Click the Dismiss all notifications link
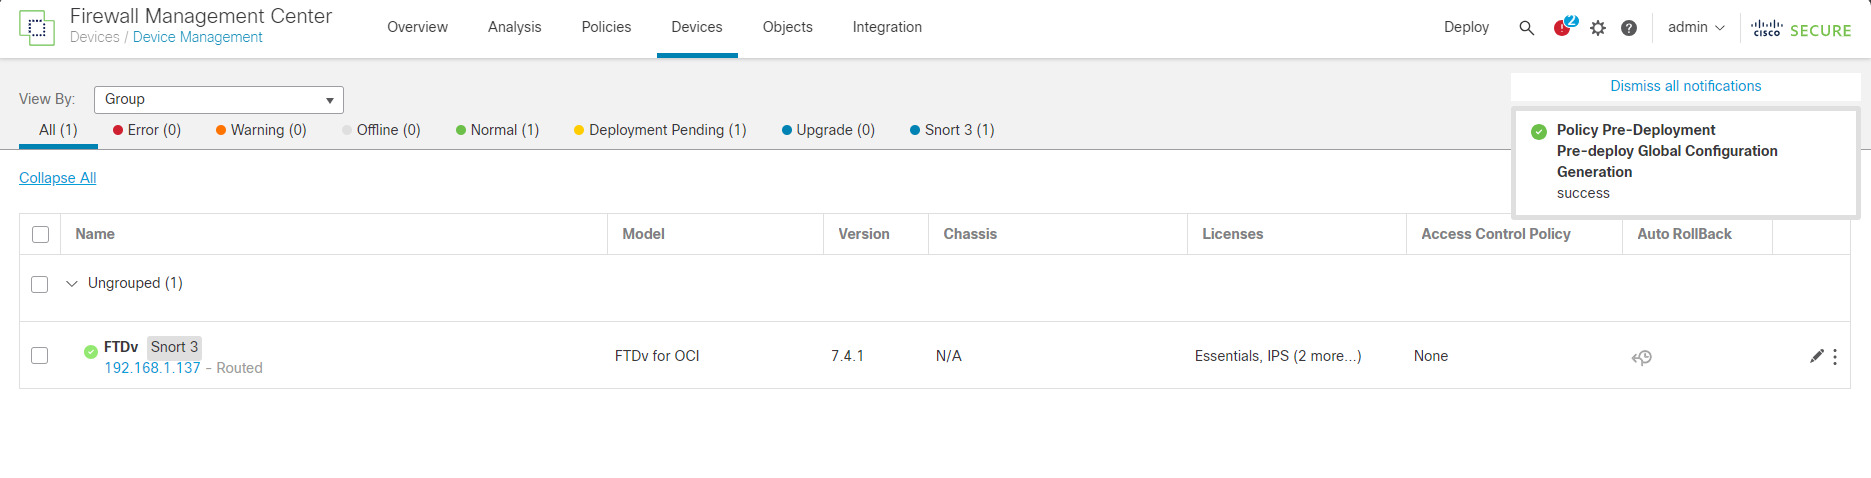Image resolution: width=1871 pixels, height=478 pixels. click(x=1685, y=86)
